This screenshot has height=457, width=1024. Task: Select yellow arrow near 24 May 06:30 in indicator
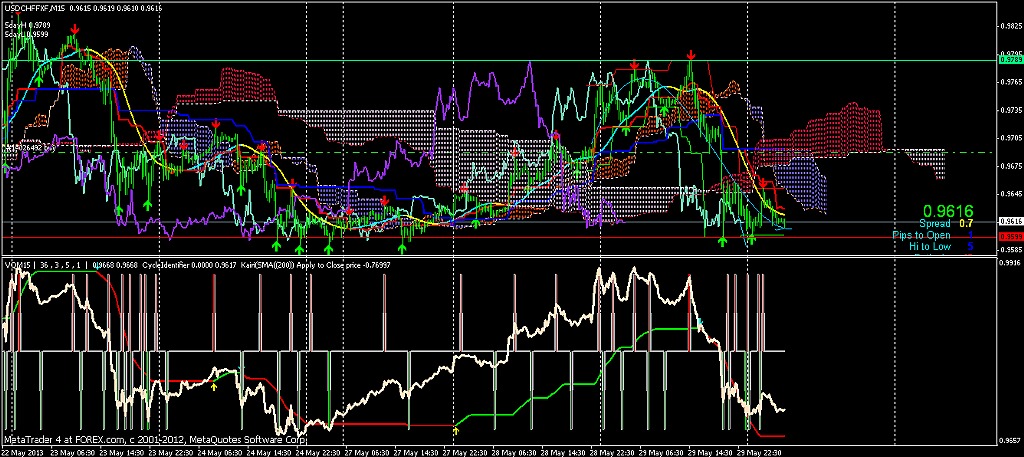click(x=214, y=387)
